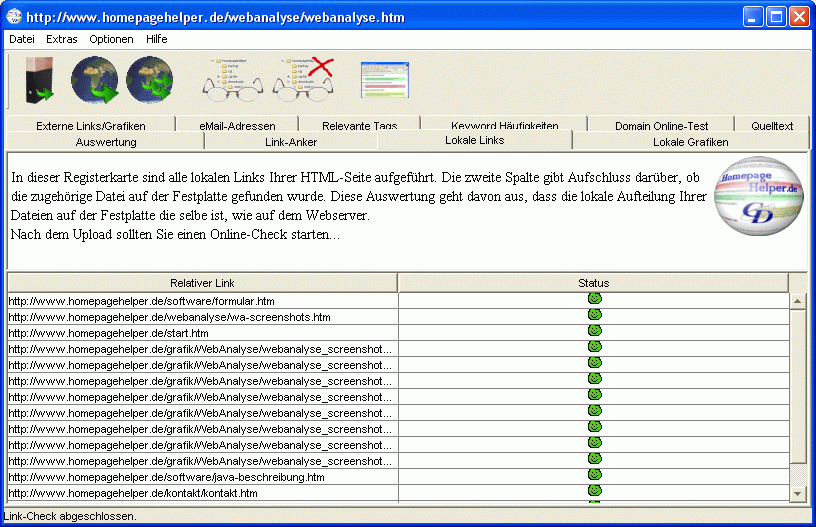
Task: Sort by the Relativer Link column header
Action: point(202,283)
